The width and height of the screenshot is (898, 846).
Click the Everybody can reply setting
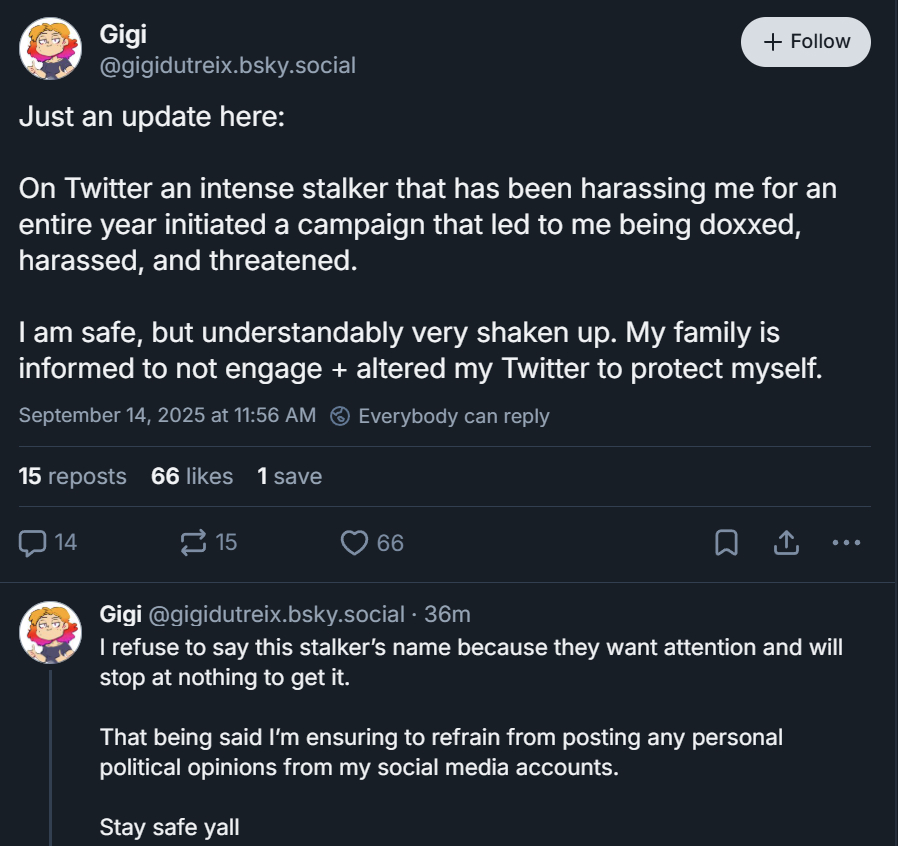pyautogui.click(x=453, y=416)
